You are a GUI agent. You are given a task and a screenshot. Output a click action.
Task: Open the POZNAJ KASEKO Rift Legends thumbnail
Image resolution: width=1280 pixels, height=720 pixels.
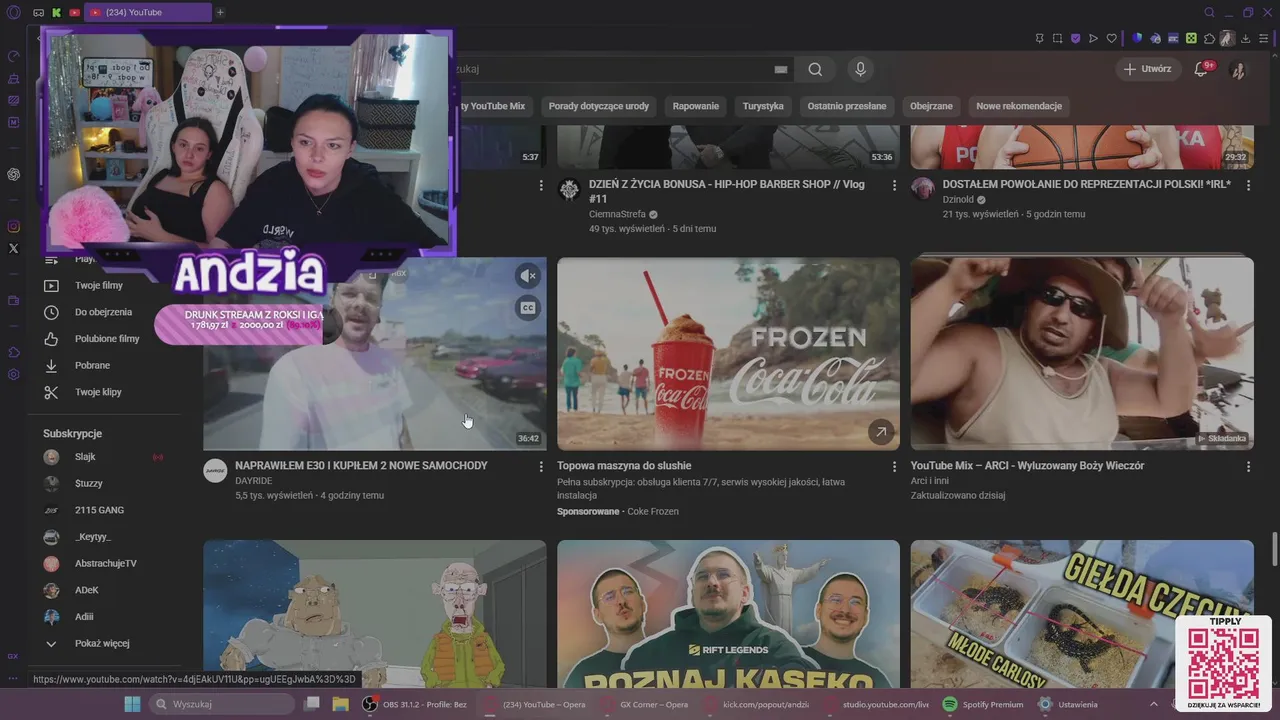(728, 614)
